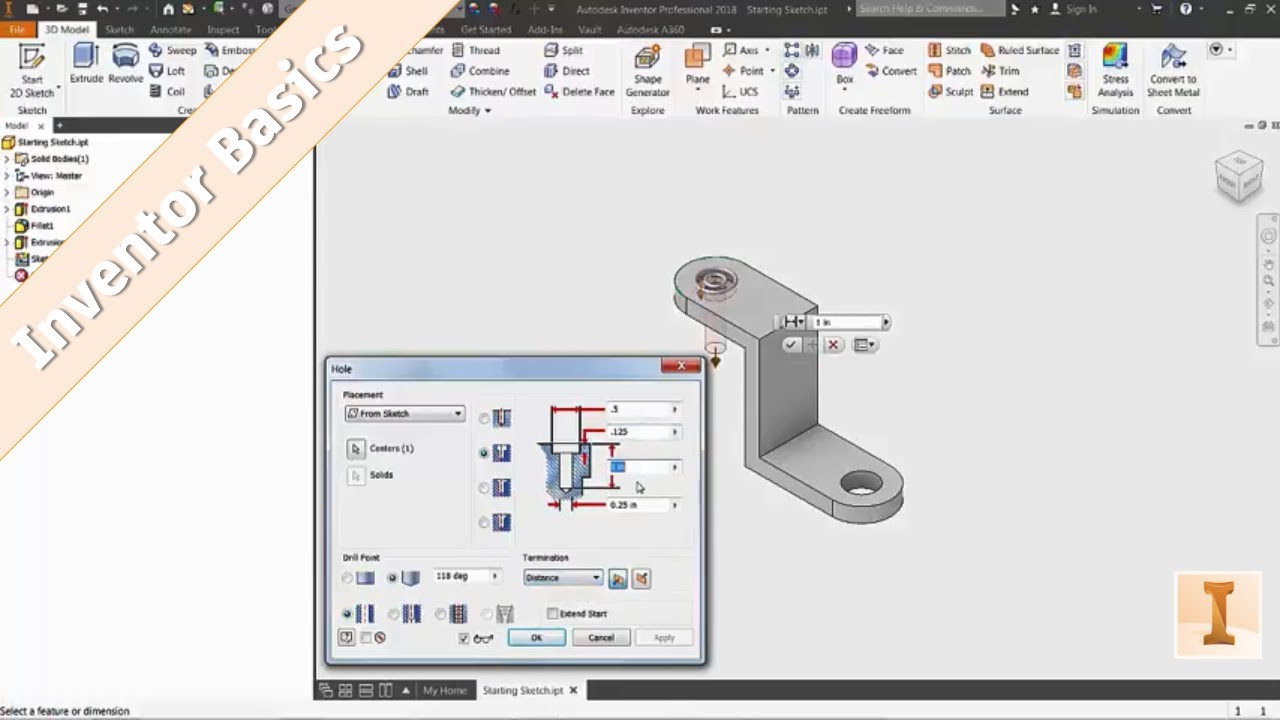The height and width of the screenshot is (720, 1280).
Task: Select the Rectangular Pattern tool
Action: (792, 50)
